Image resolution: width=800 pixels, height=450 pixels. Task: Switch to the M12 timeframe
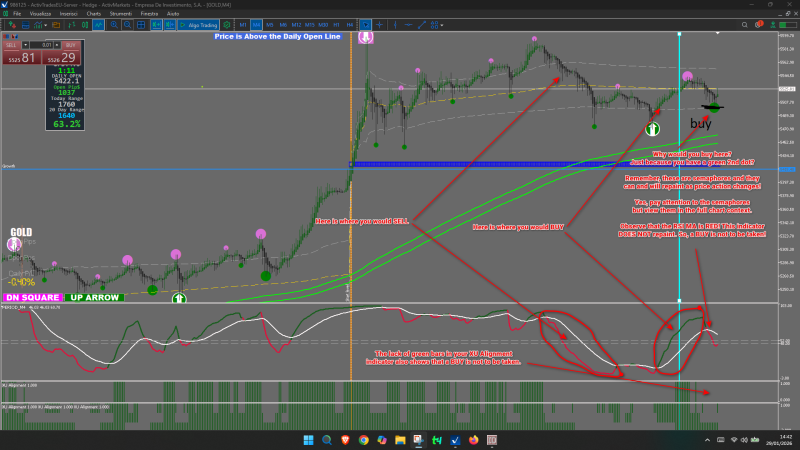tap(296, 25)
